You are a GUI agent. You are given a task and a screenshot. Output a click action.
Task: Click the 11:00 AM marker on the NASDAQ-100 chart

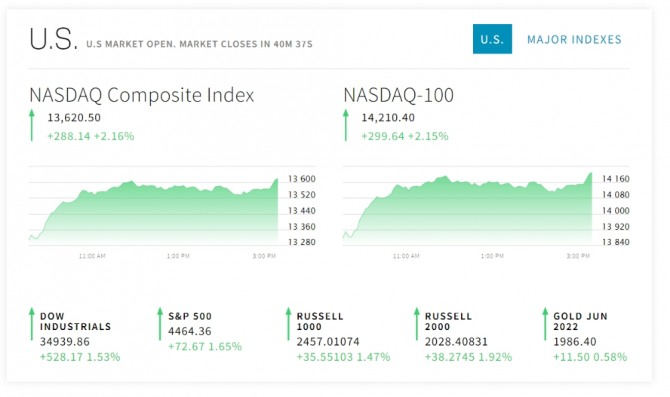point(406,256)
